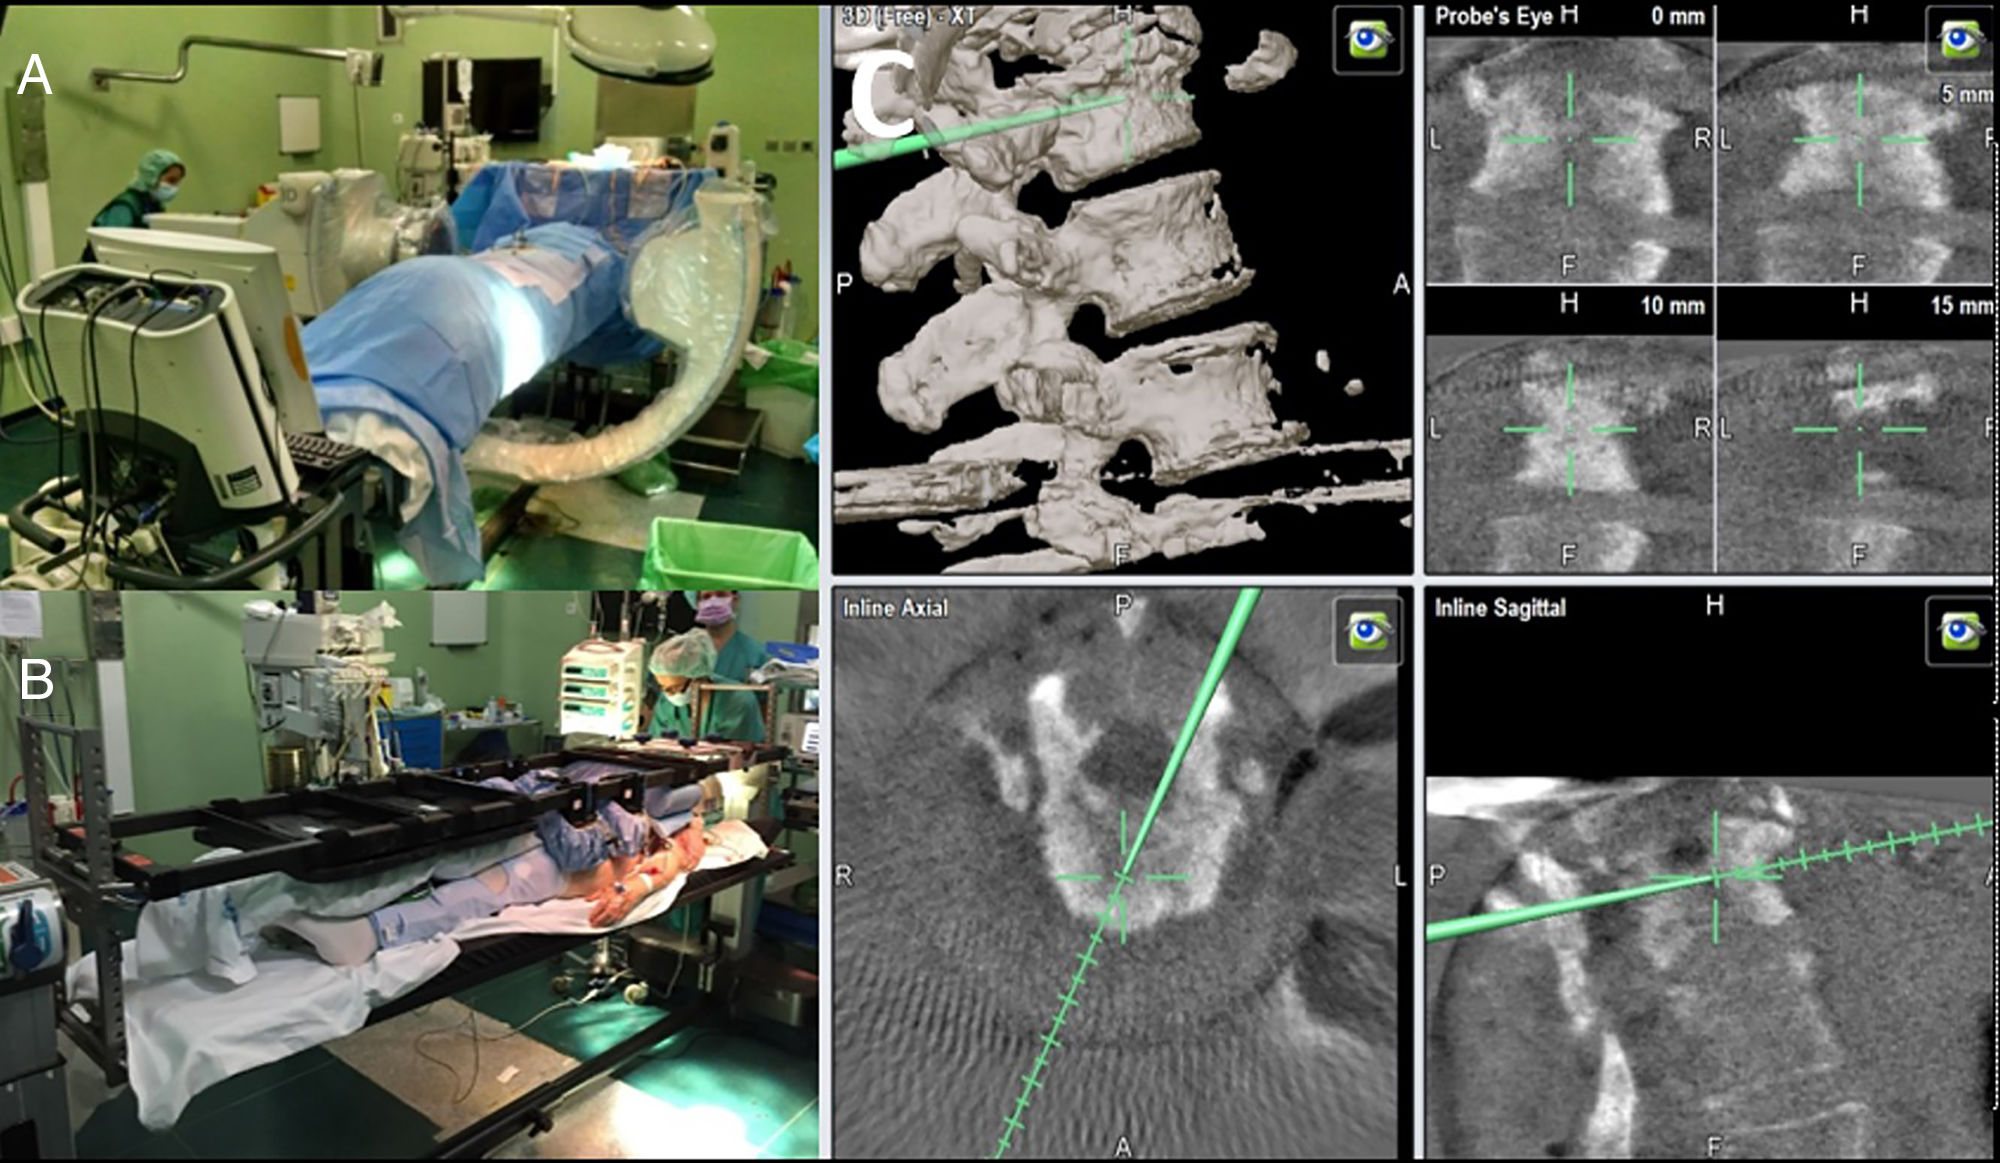Screen dimensions: 2000x1163
Task: Click the Inline Sagittal view label
Action: coord(1500,608)
